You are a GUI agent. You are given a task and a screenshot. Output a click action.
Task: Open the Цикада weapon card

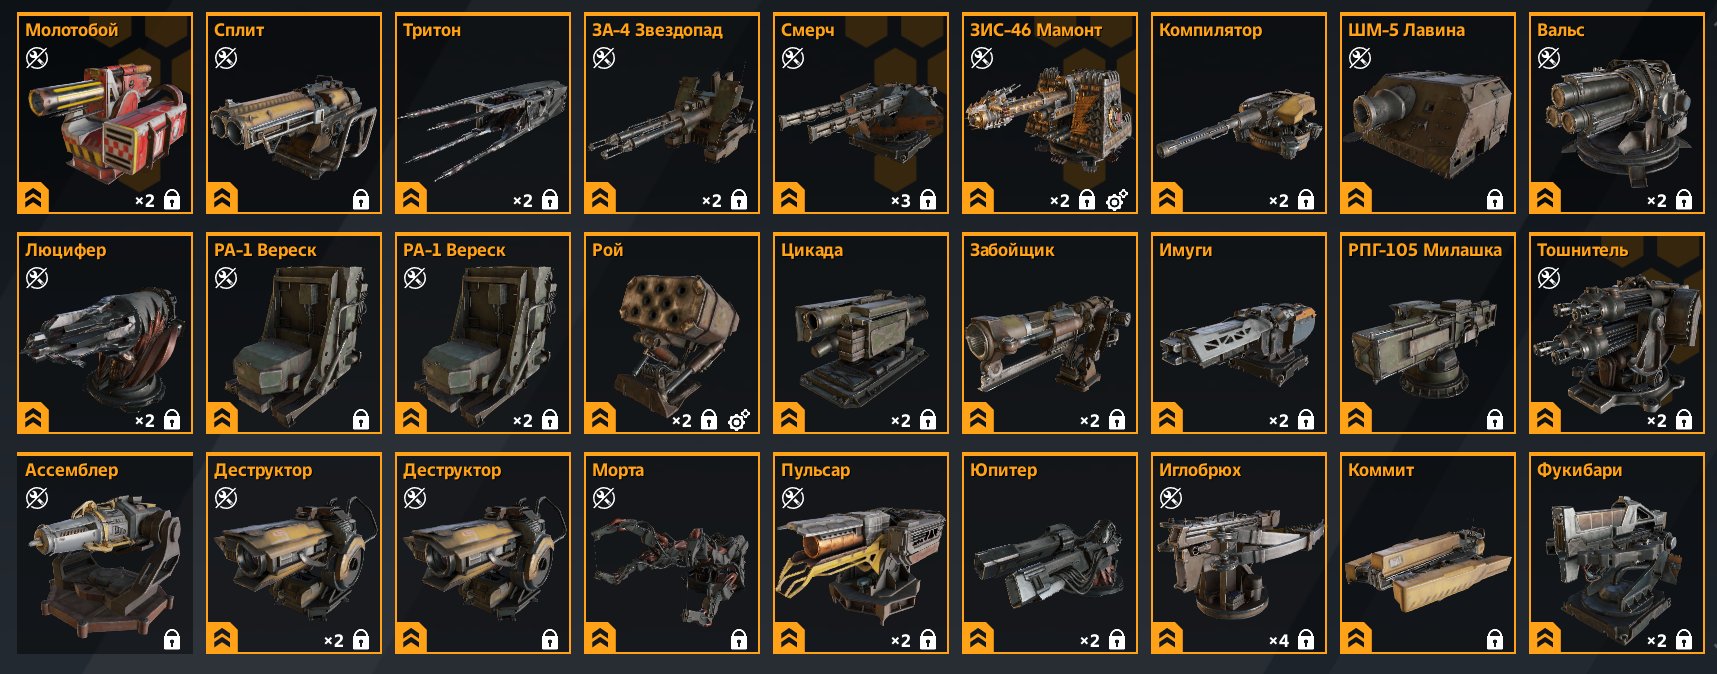tap(861, 333)
